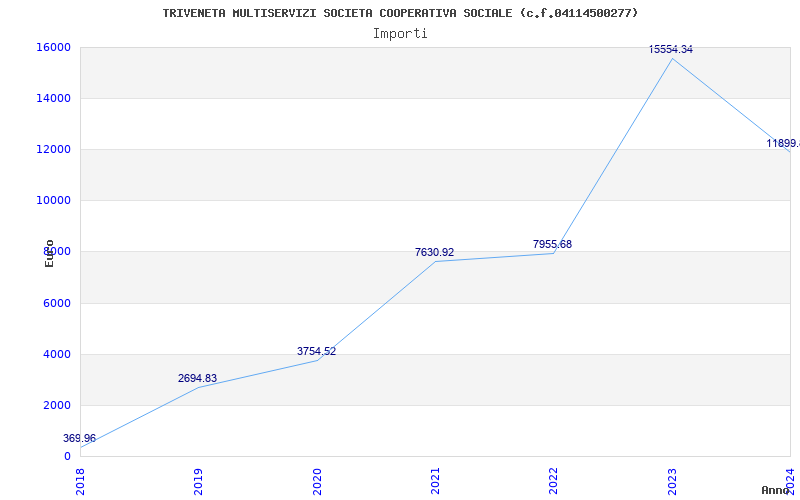Viewport: 800px width, 500px height.
Task: Click the data label 7630.92
Action: [x=434, y=252]
